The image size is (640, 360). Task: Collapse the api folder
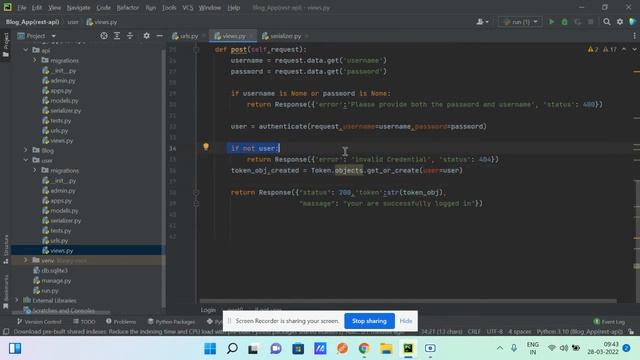[x=26, y=50]
